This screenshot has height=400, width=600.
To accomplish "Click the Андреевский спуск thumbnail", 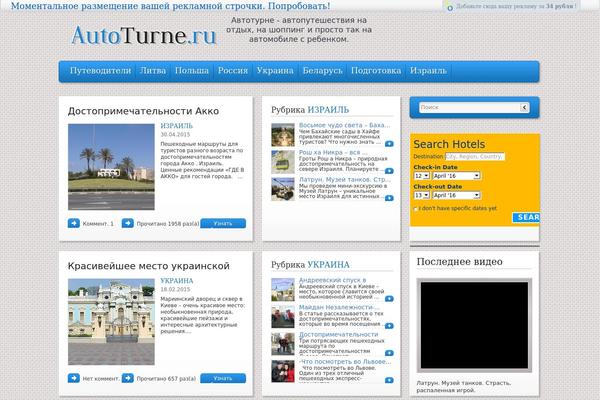I will click(x=283, y=290).
